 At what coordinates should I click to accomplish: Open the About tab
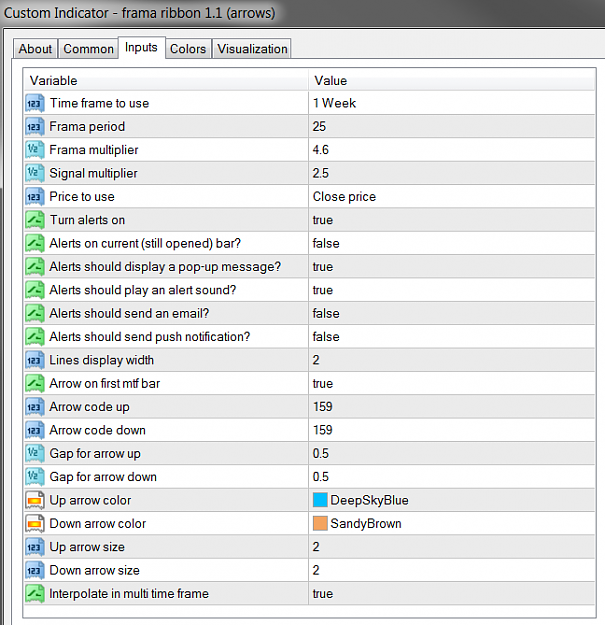click(35, 49)
